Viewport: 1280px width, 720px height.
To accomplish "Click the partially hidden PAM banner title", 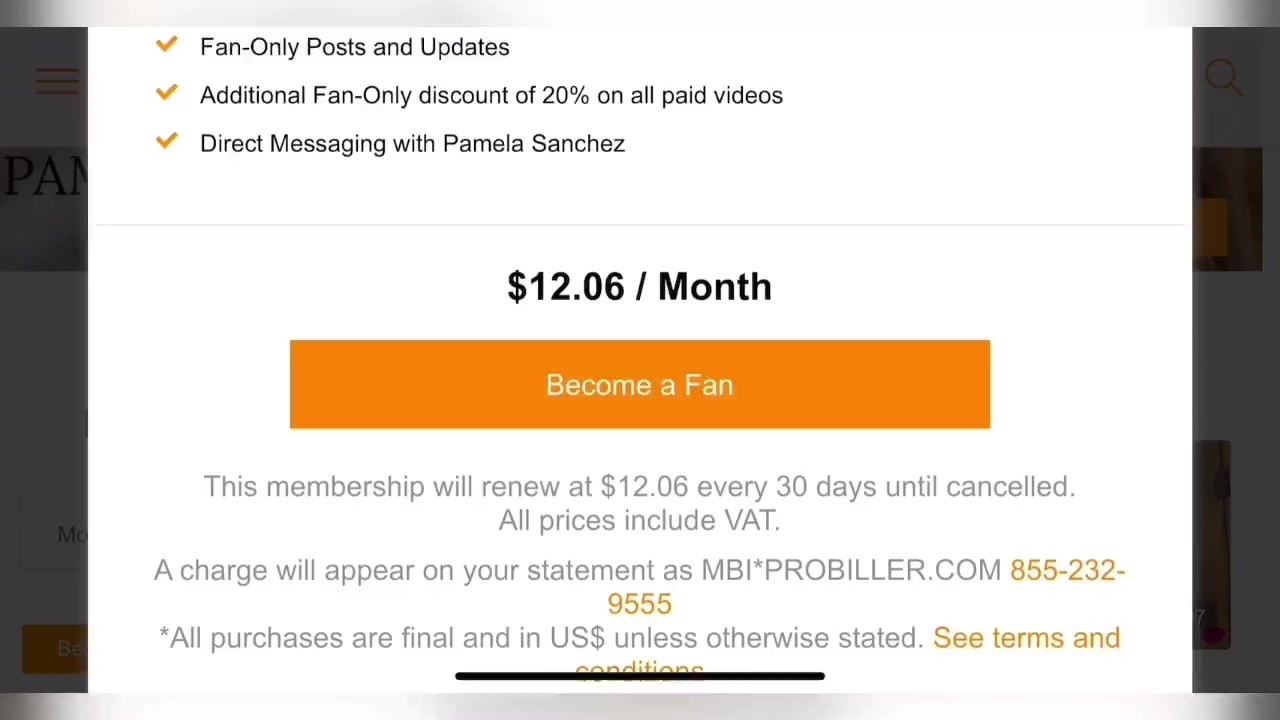I will (45, 178).
